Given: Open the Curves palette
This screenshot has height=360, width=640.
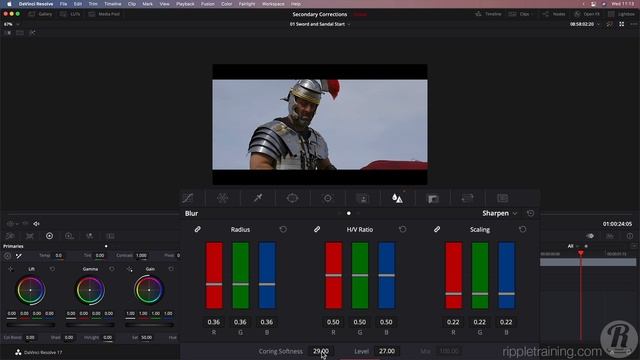Looking at the screenshot, I should 188,198.
